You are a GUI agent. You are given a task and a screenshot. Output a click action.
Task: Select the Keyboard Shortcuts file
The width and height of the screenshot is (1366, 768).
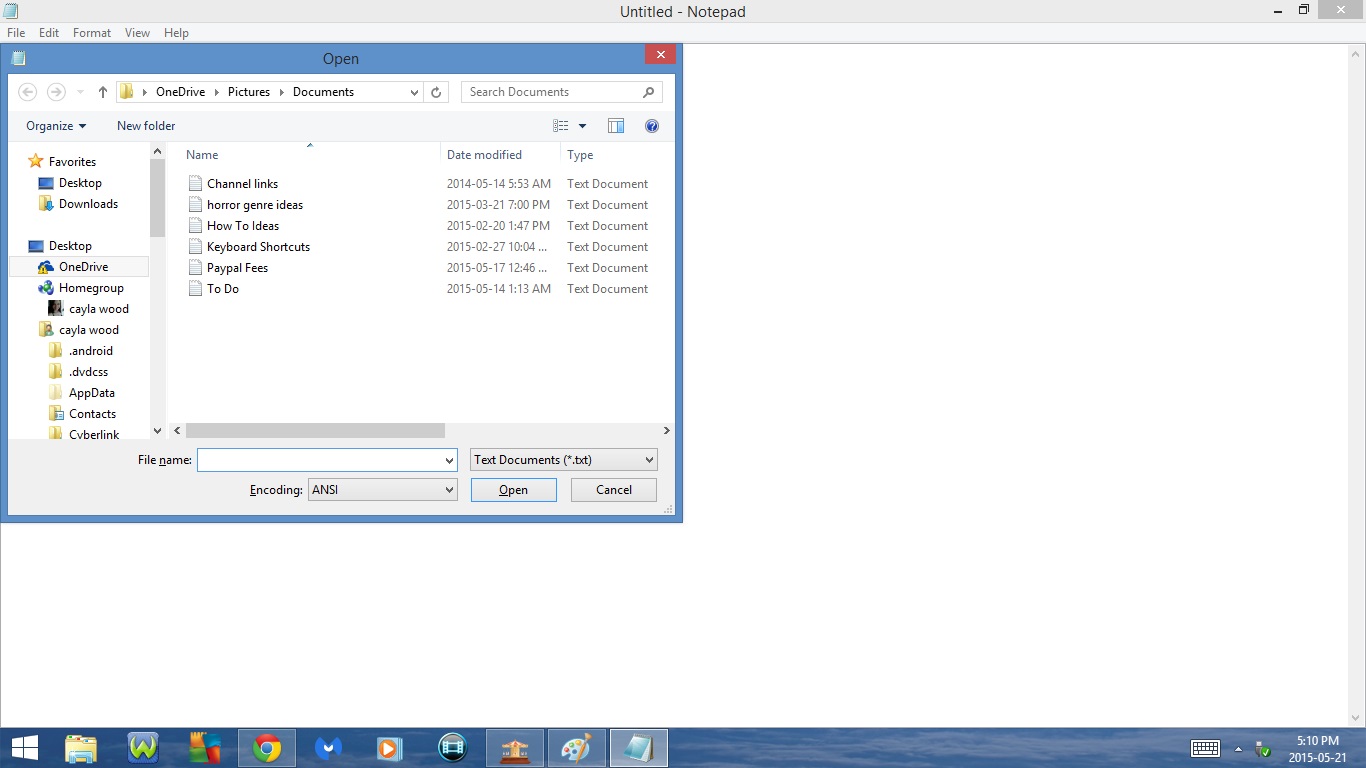[x=258, y=247]
